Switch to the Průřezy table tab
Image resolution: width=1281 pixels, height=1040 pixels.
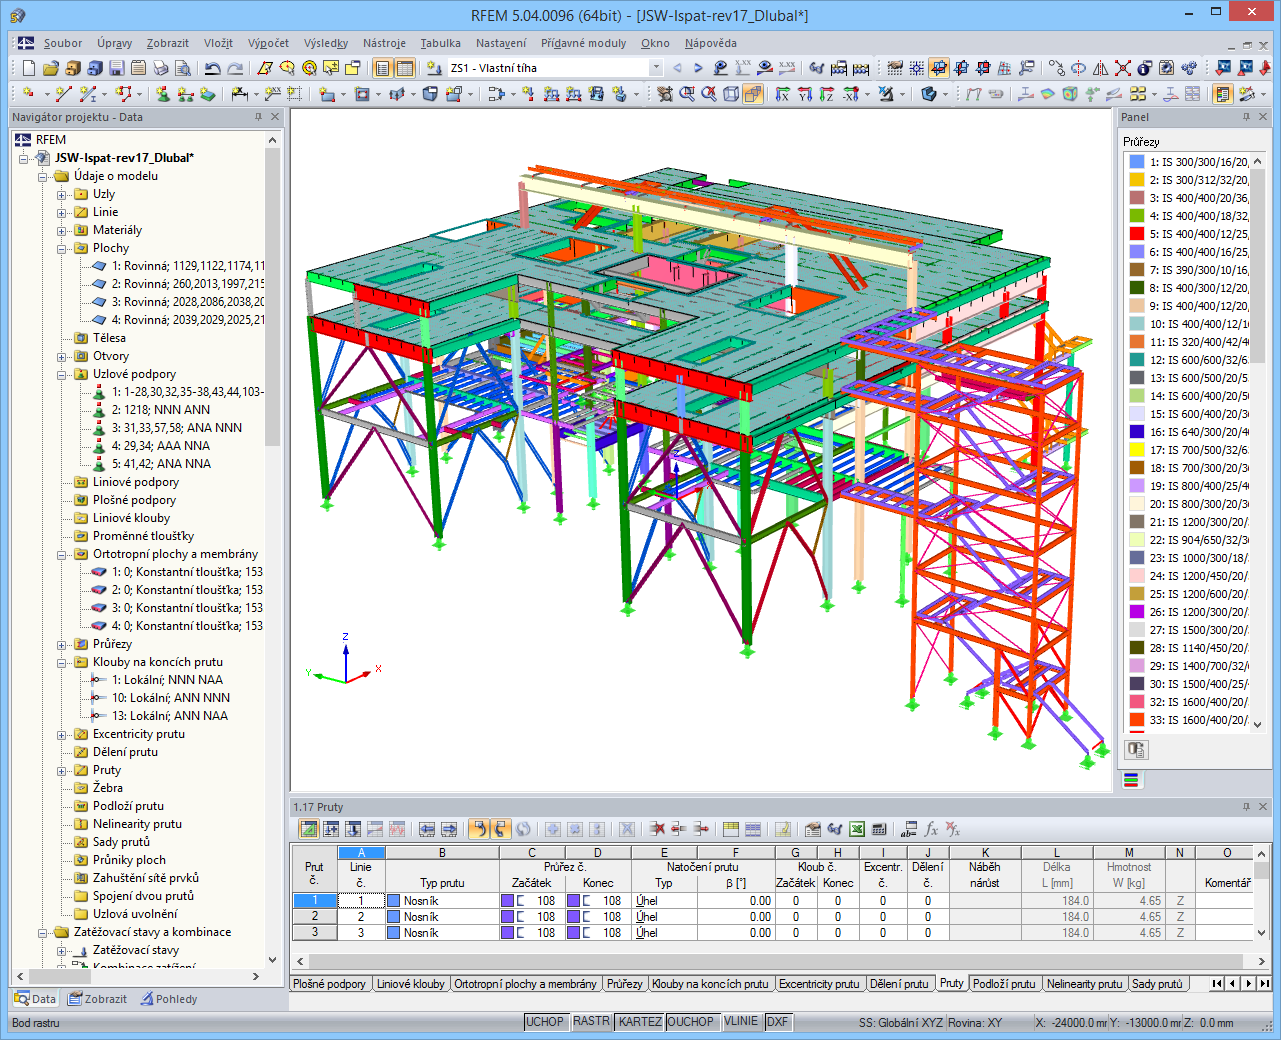tap(625, 983)
